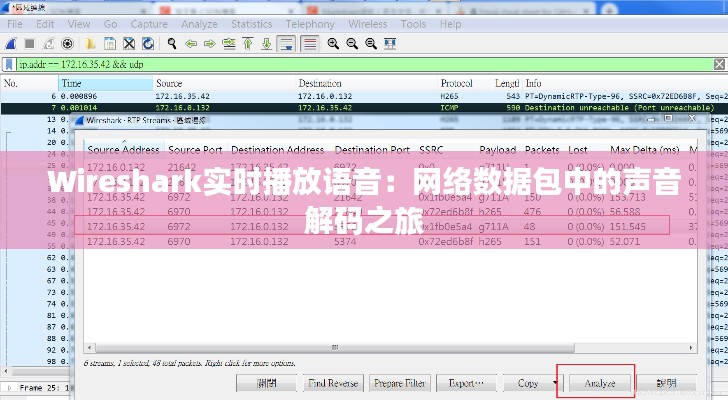Open the display filter bookmark menu
The height and width of the screenshot is (400, 728).
[9, 63]
